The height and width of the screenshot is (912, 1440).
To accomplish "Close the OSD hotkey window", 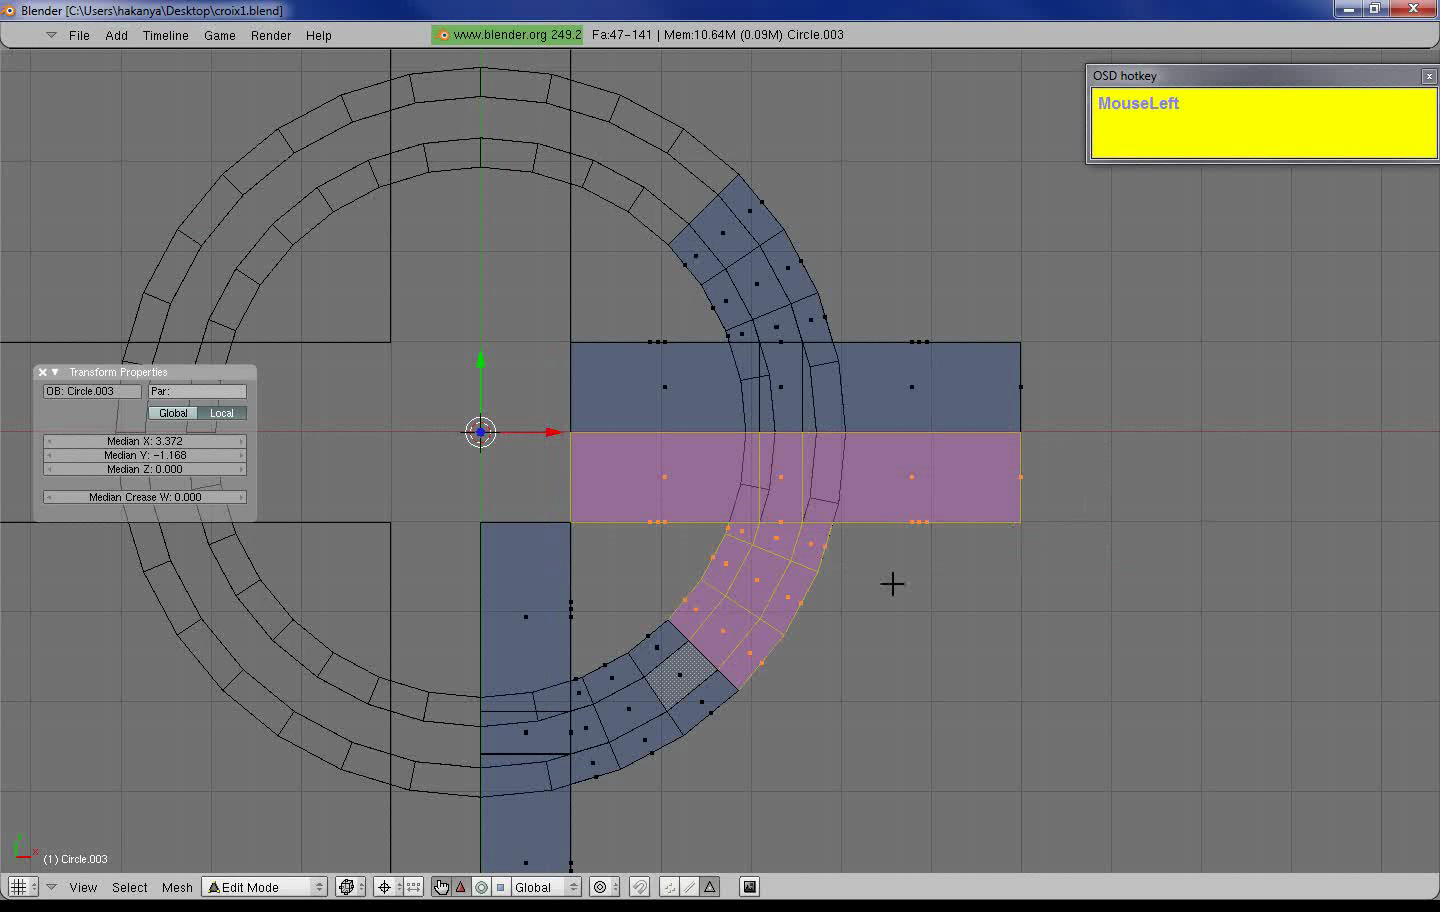I will point(1428,76).
